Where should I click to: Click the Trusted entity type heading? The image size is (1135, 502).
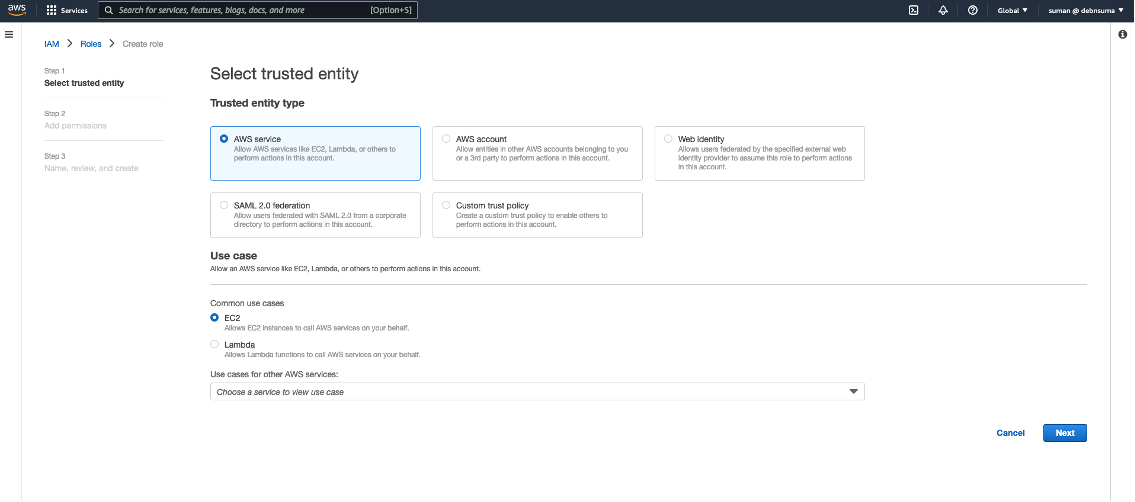[x=257, y=103]
